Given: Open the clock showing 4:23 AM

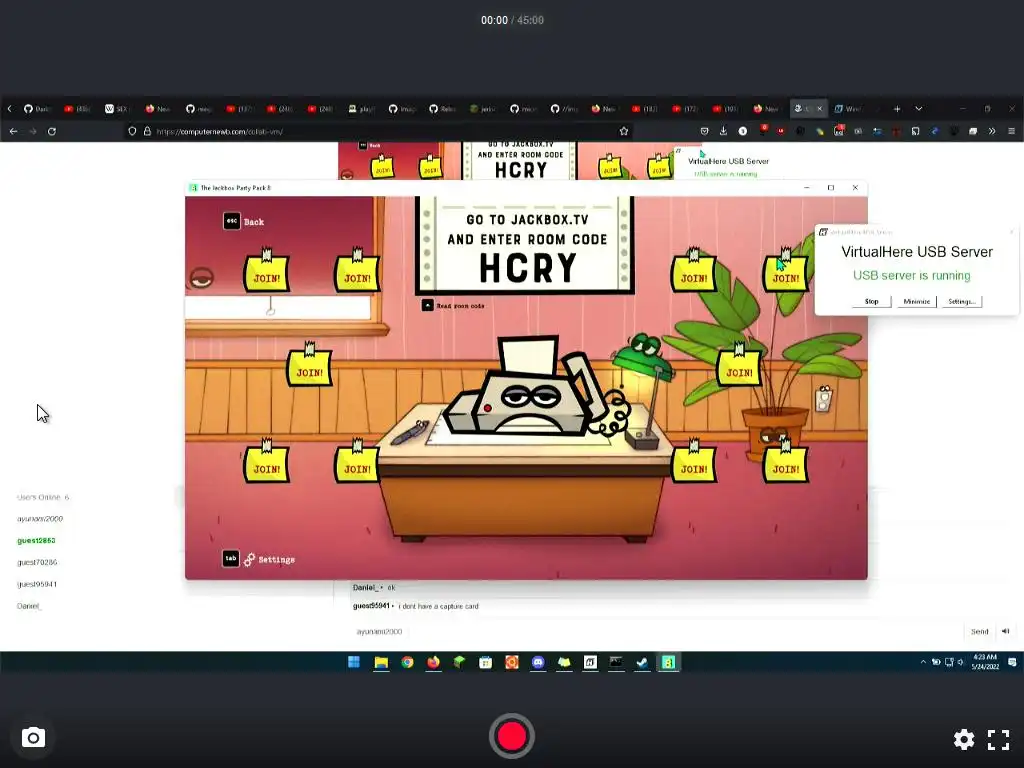Looking at the screenshot, I should pos(985,662).
